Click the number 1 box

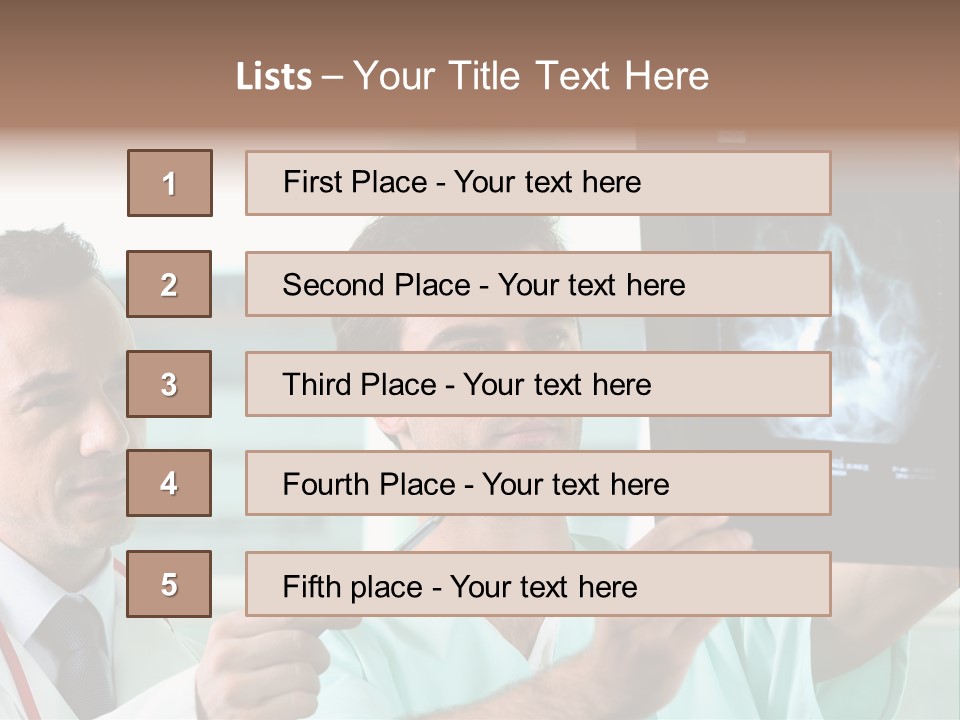170,183
